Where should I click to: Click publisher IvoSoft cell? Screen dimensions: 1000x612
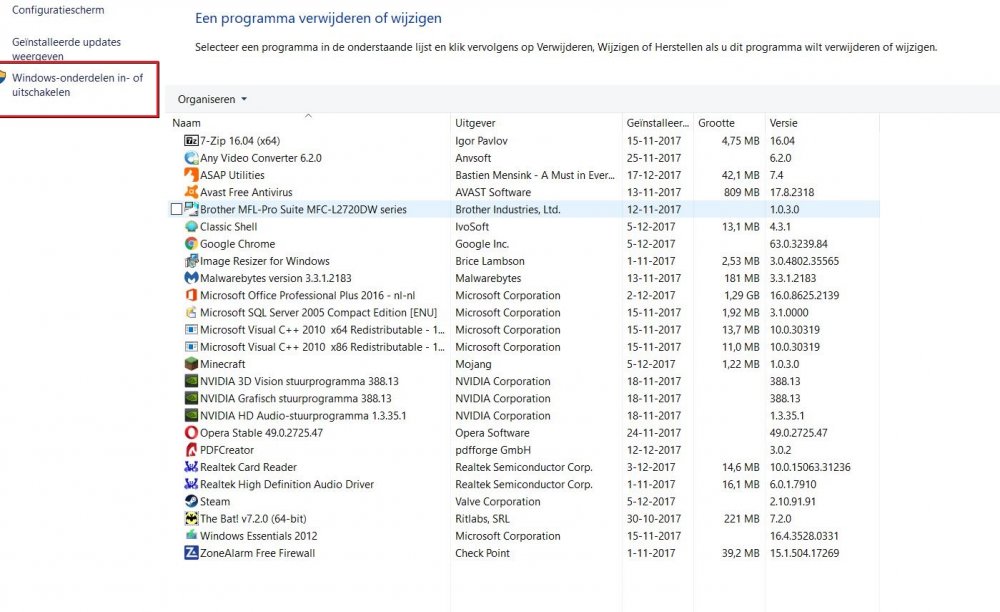[472, 226]
